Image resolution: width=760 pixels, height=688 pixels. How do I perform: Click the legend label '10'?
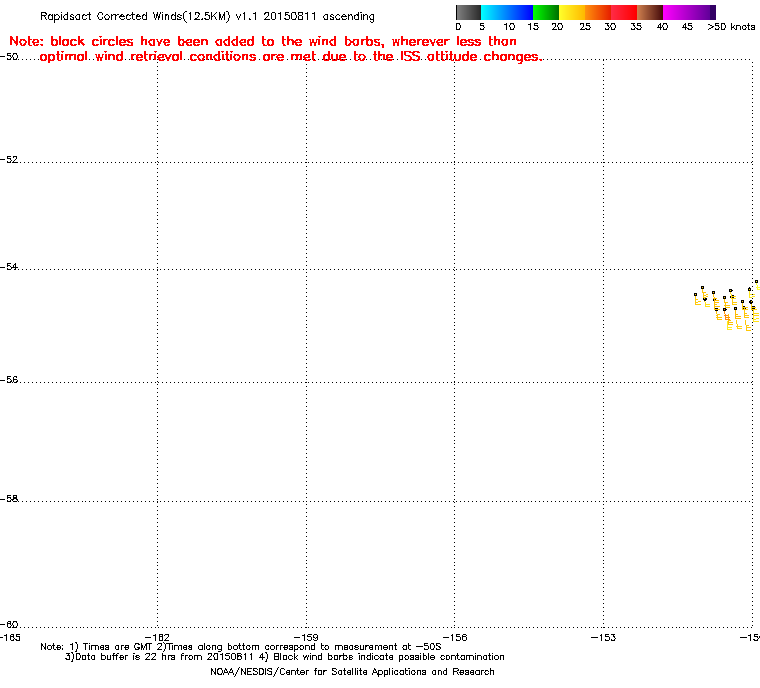point(508,27)
